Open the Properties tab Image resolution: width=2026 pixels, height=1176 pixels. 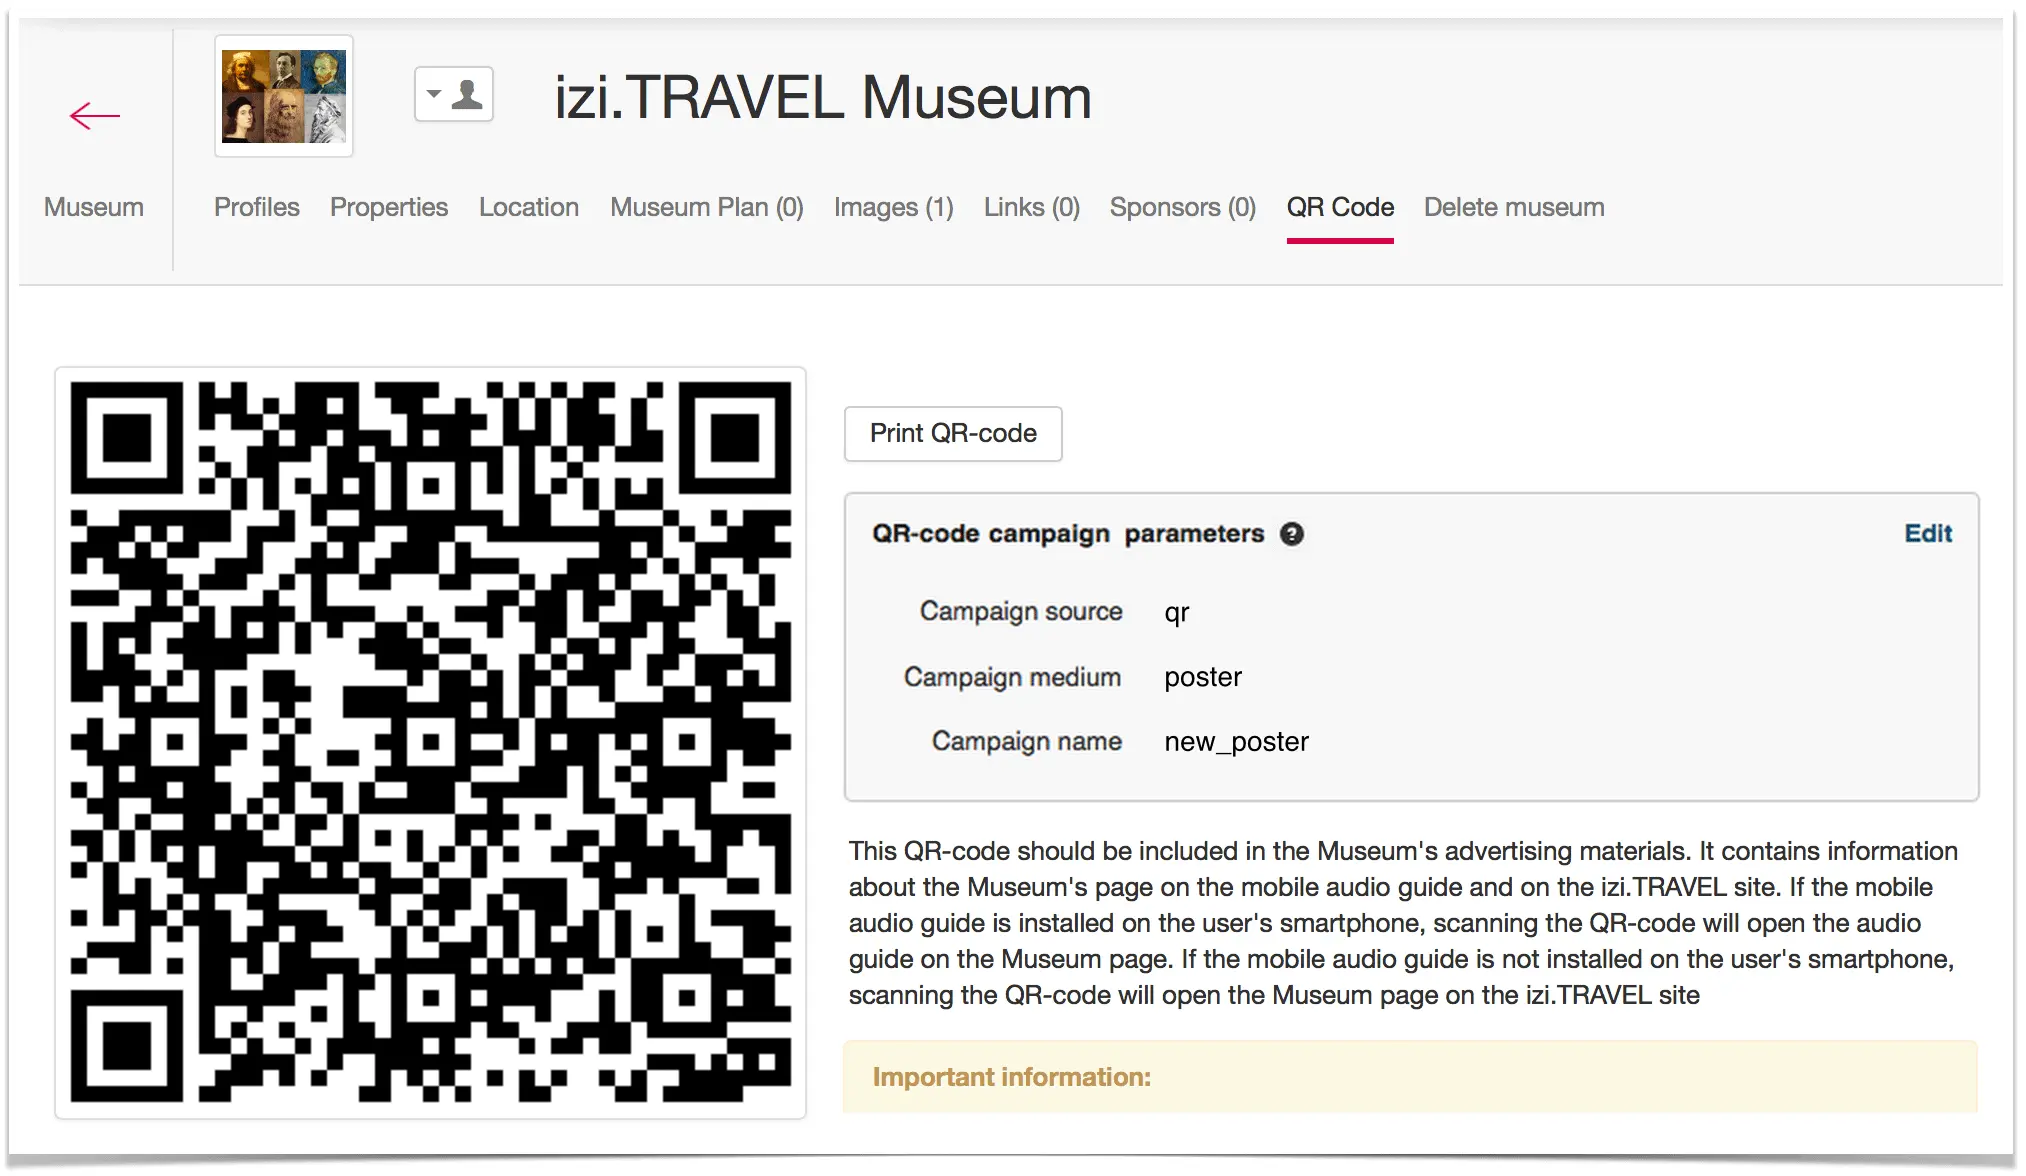(388, 207)
